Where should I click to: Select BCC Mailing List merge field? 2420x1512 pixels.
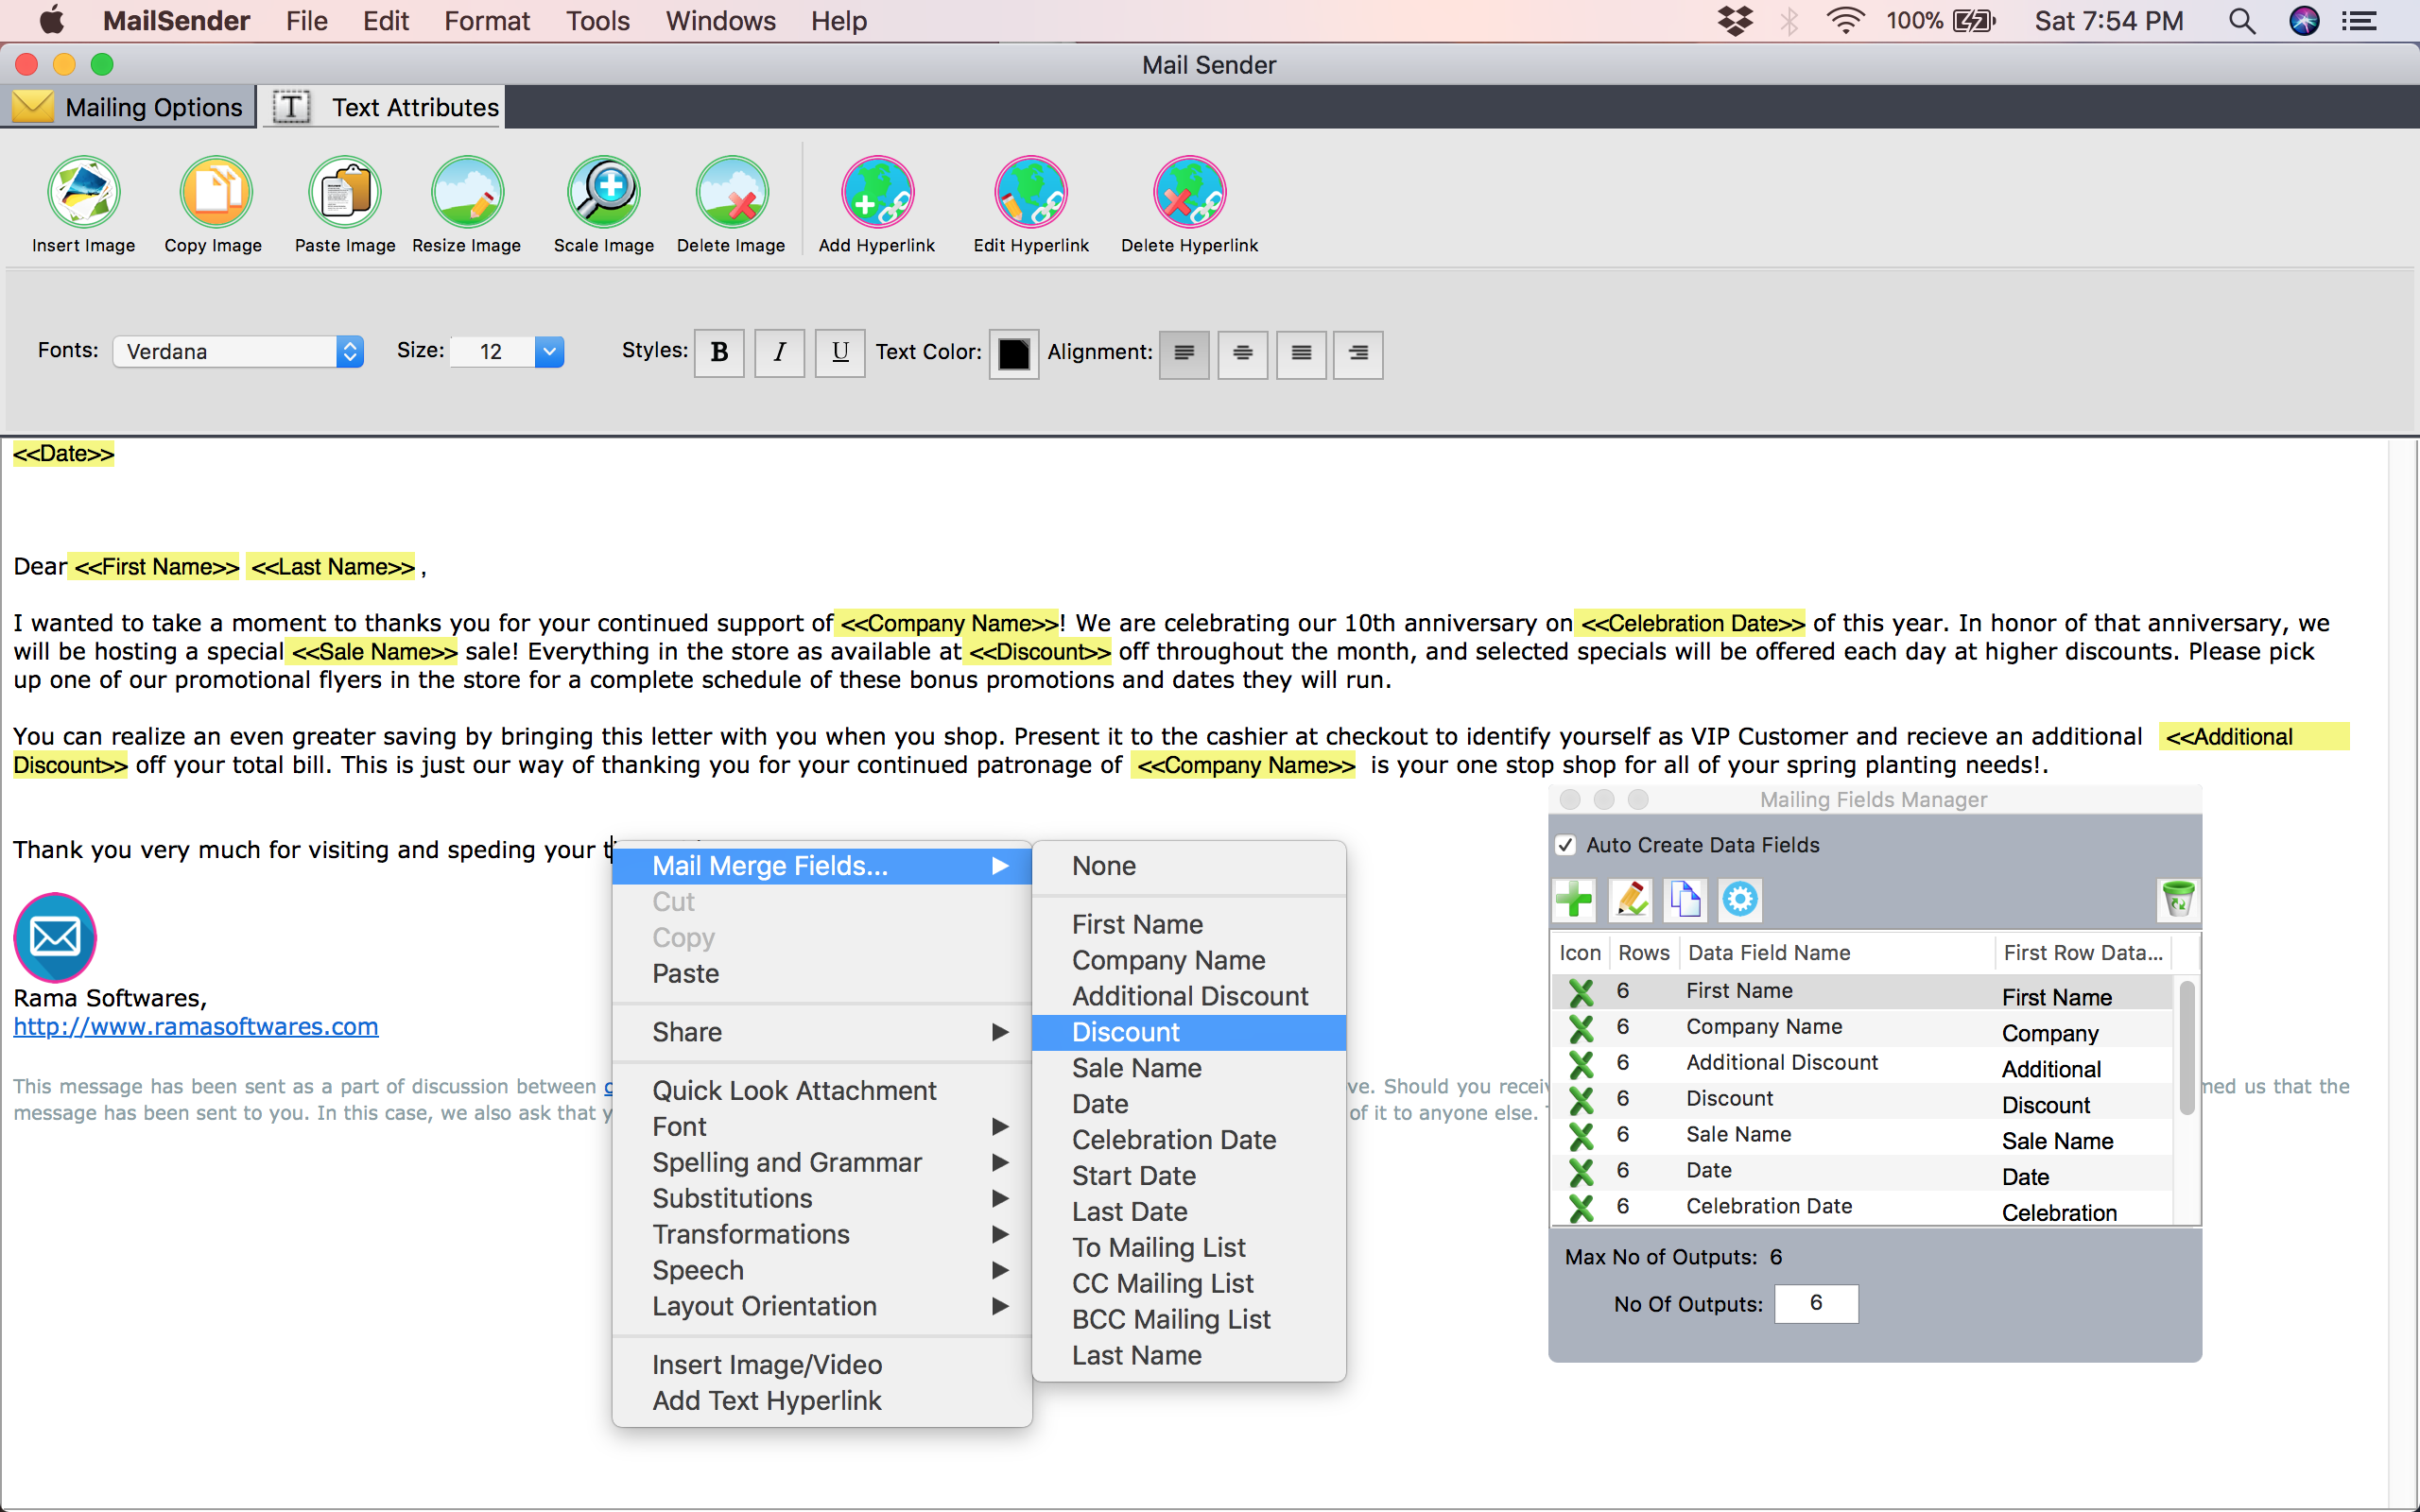1189,1320
